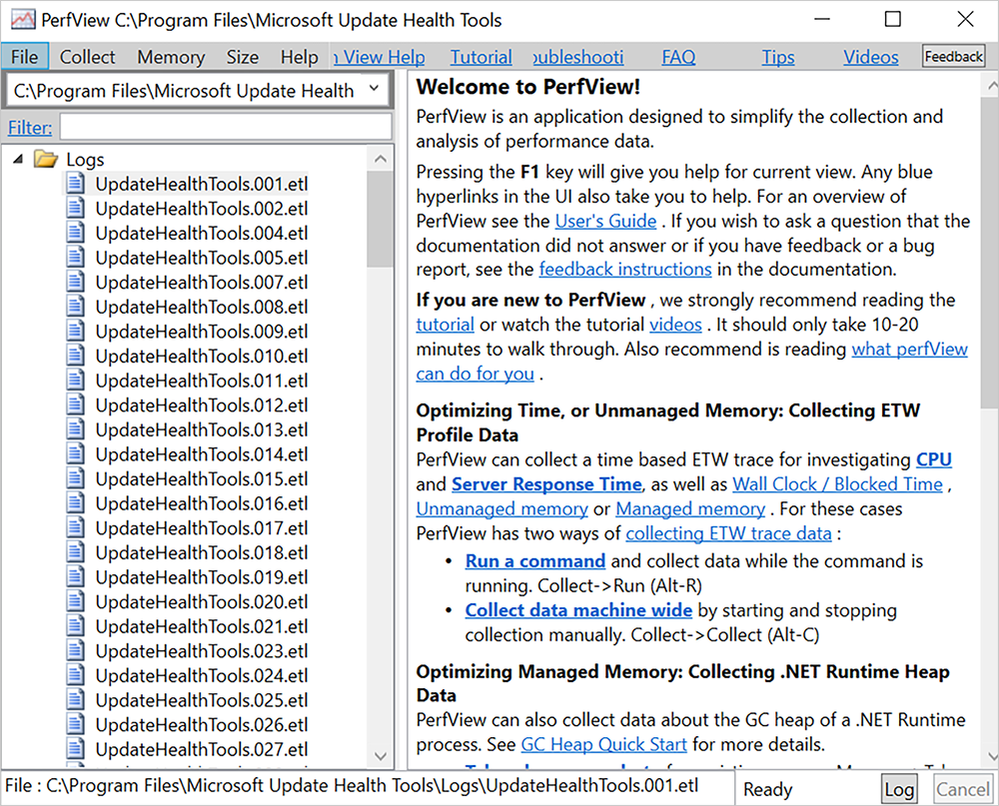The width and height of the screenshot is (999, 806).
Task: Click the Unmanaged memory link
Action: (502, 508)
